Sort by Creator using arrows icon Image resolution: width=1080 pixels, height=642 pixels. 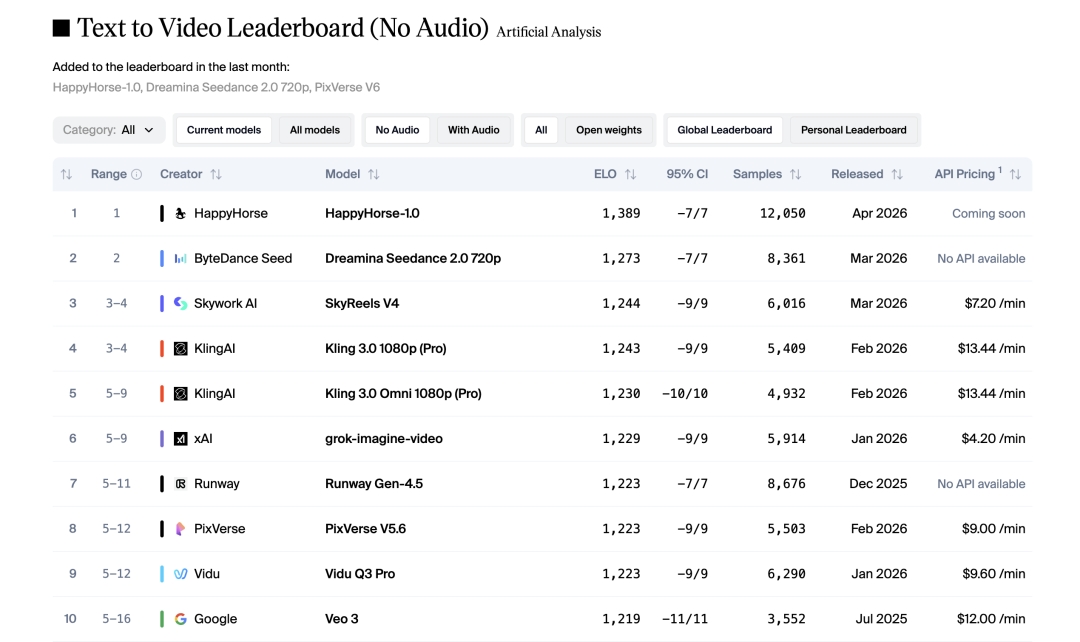(216, 174)
